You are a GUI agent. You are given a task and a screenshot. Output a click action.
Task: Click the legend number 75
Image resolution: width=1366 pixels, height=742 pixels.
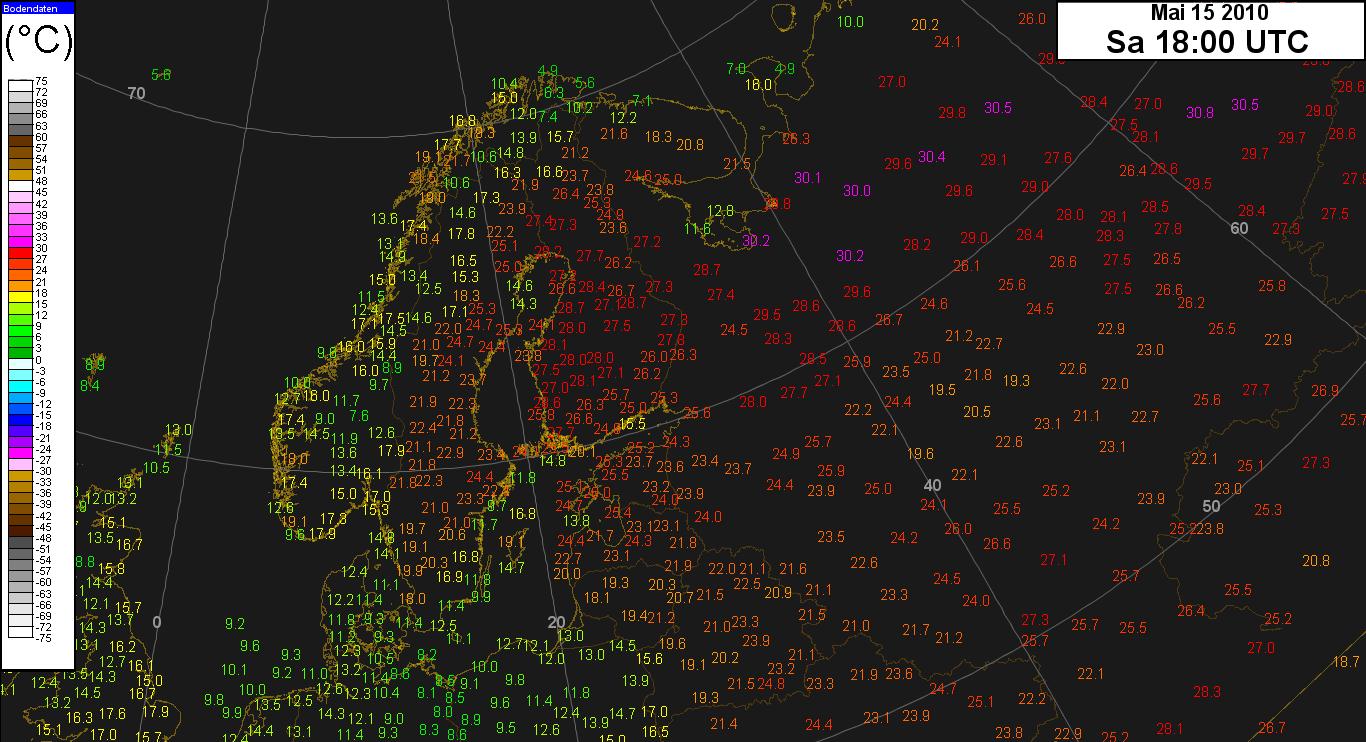point(41,81)
